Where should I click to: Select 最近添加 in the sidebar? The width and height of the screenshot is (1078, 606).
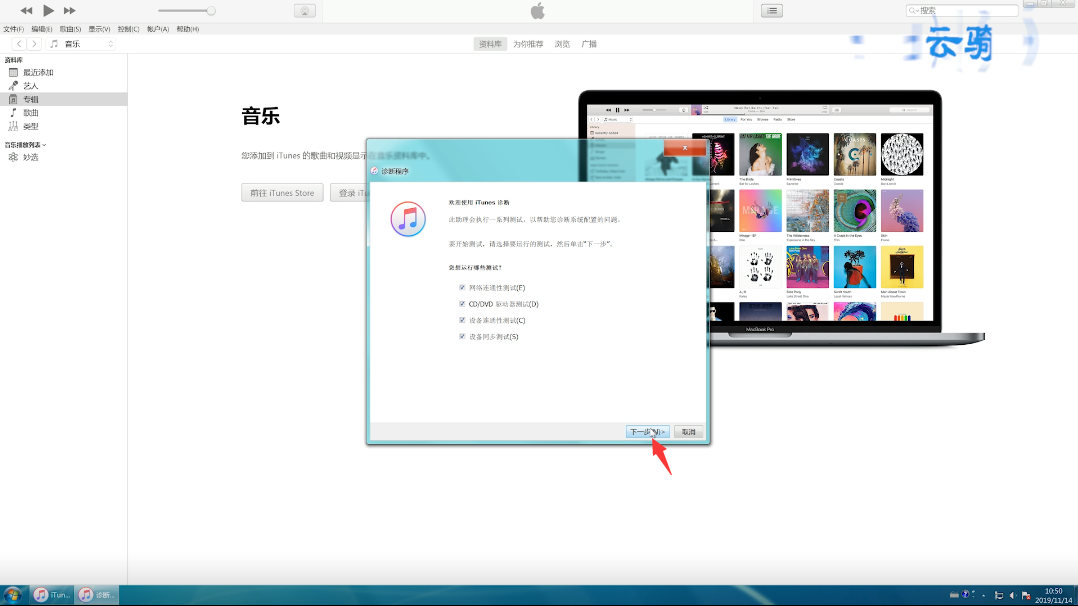click(x=63, y=72)
